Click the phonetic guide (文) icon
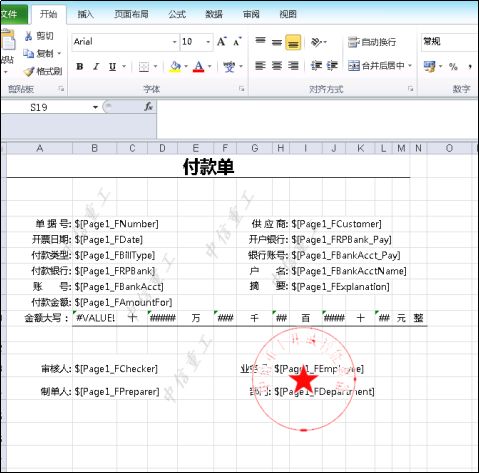The width and height of the screenshot is (479, 473). tap(229, 67)
